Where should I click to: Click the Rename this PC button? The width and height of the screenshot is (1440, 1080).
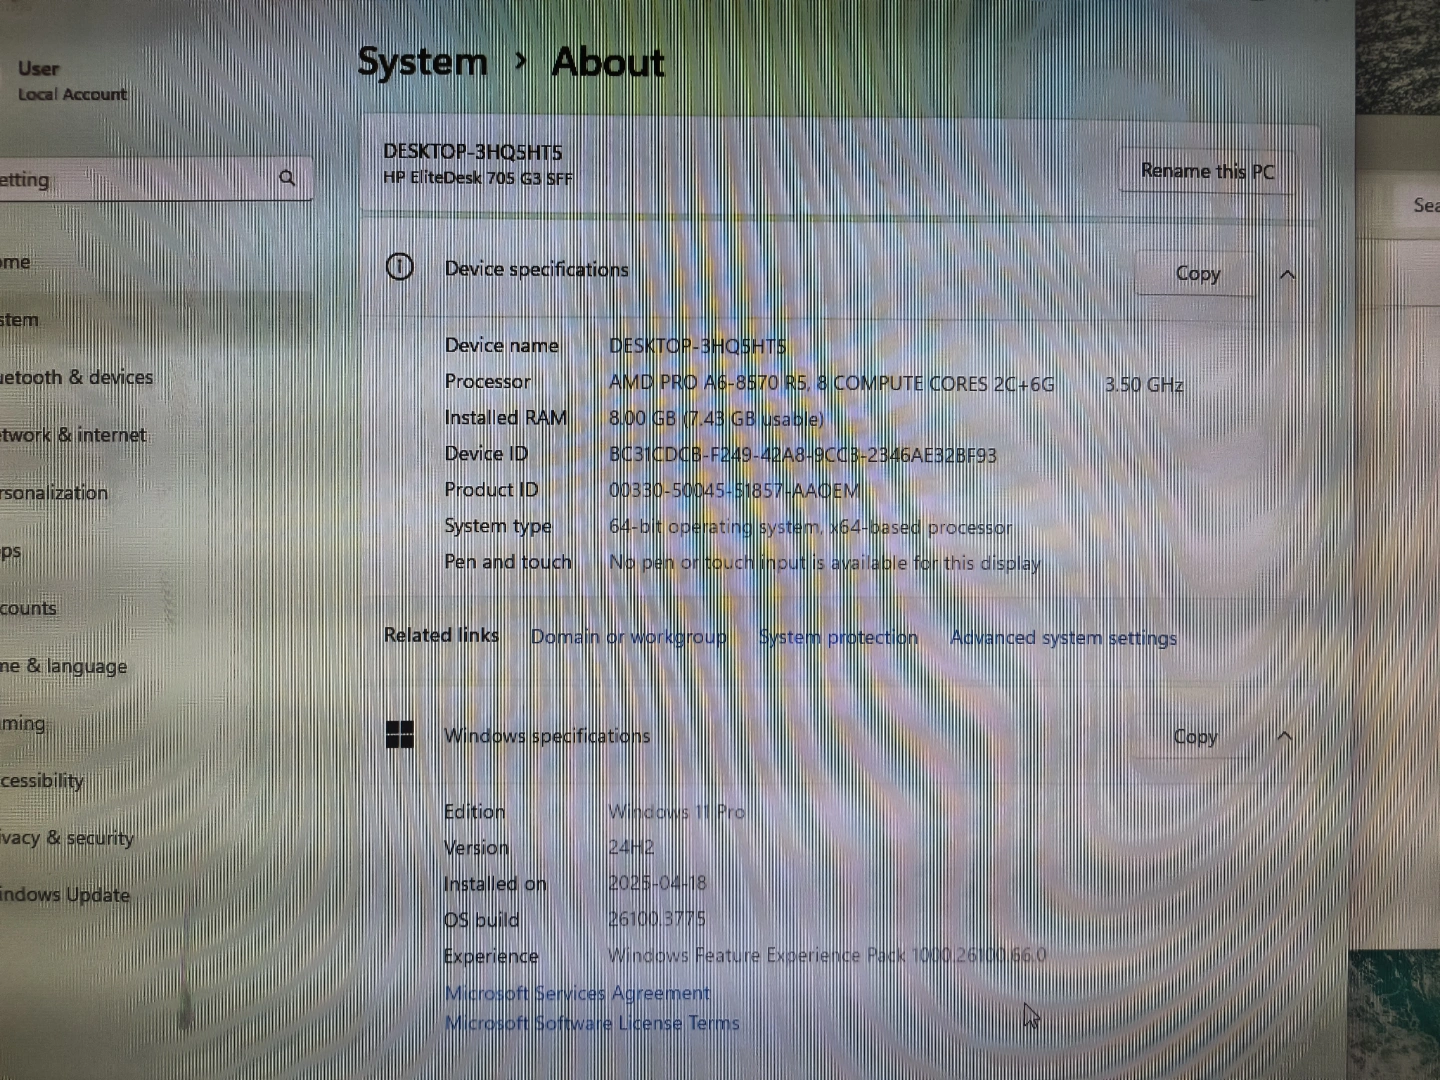pos(1207,172)
